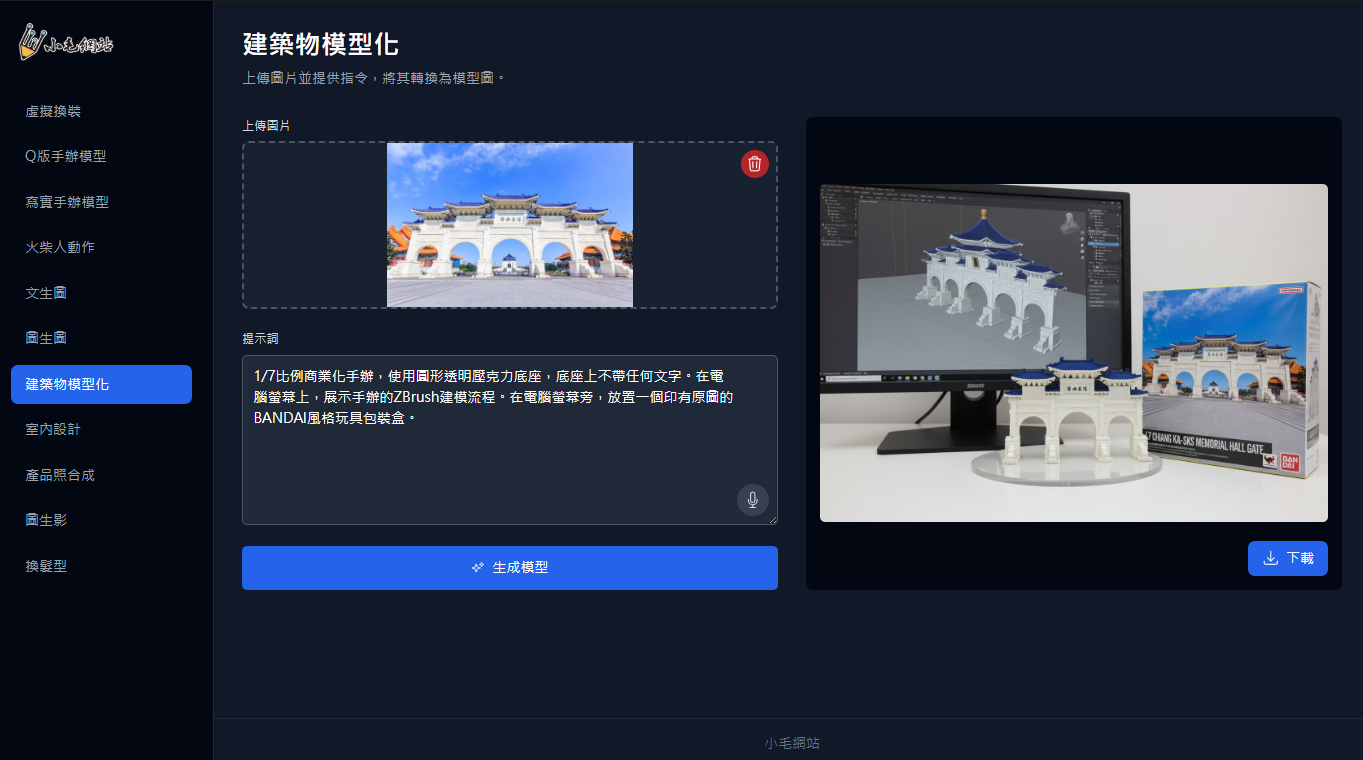Click into the 提示詞 prompt text area
The height and width of the screenshot is (760, 1363).
[x=510, y=440]
